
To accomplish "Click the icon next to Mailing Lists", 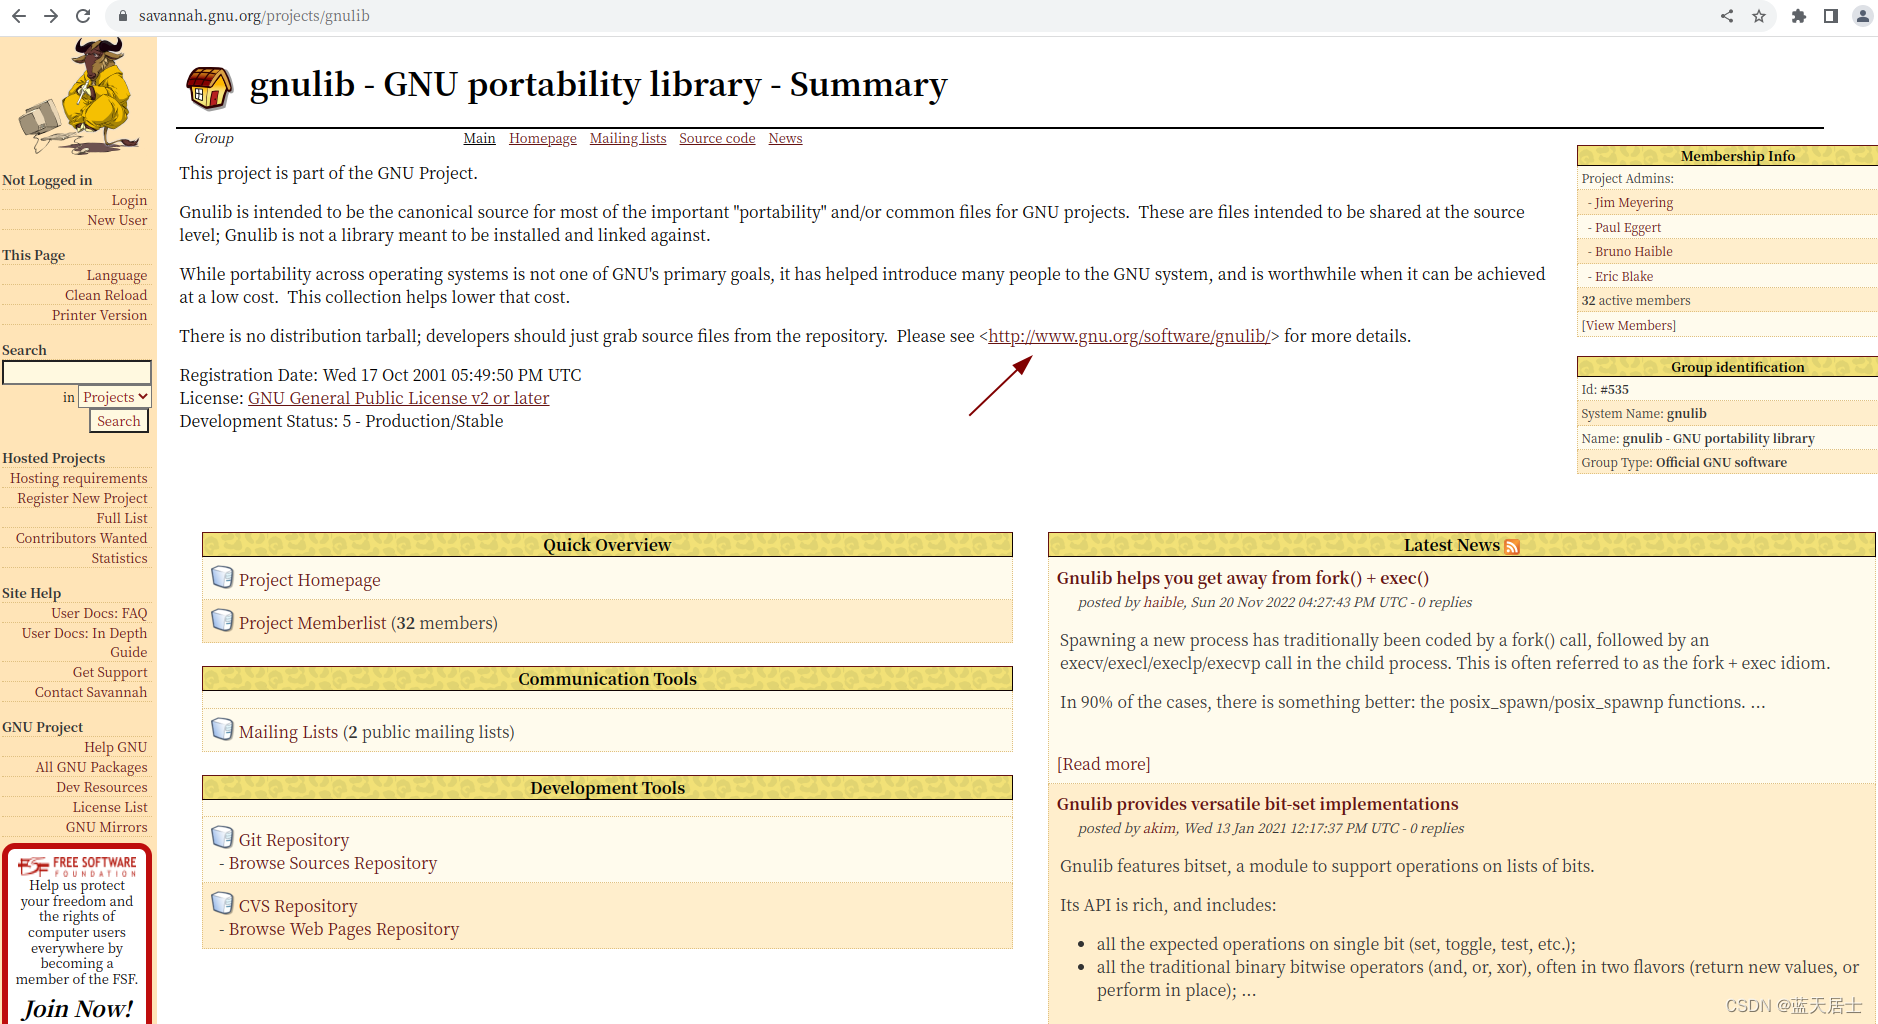I will tap(222, 730).
